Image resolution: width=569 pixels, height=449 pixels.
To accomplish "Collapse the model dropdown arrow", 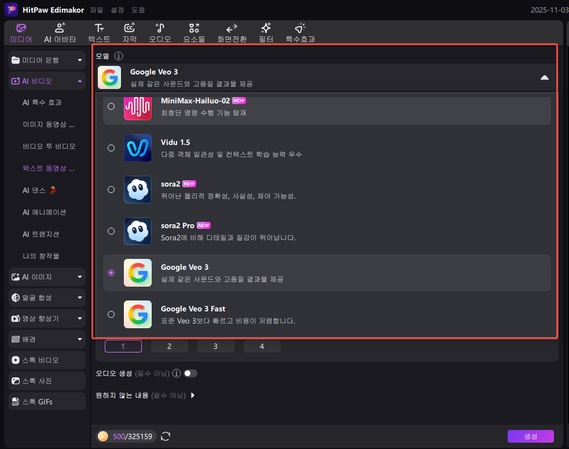I will tap(544, 78).
